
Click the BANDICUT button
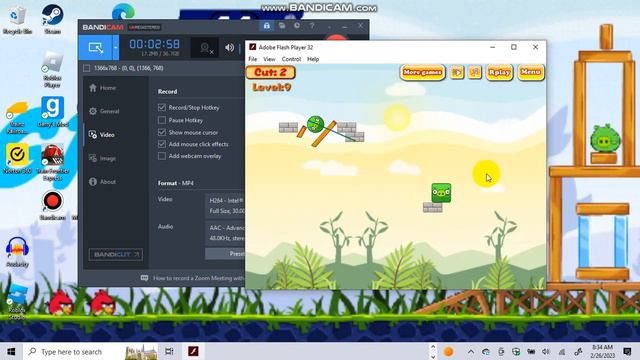point(116,254)
